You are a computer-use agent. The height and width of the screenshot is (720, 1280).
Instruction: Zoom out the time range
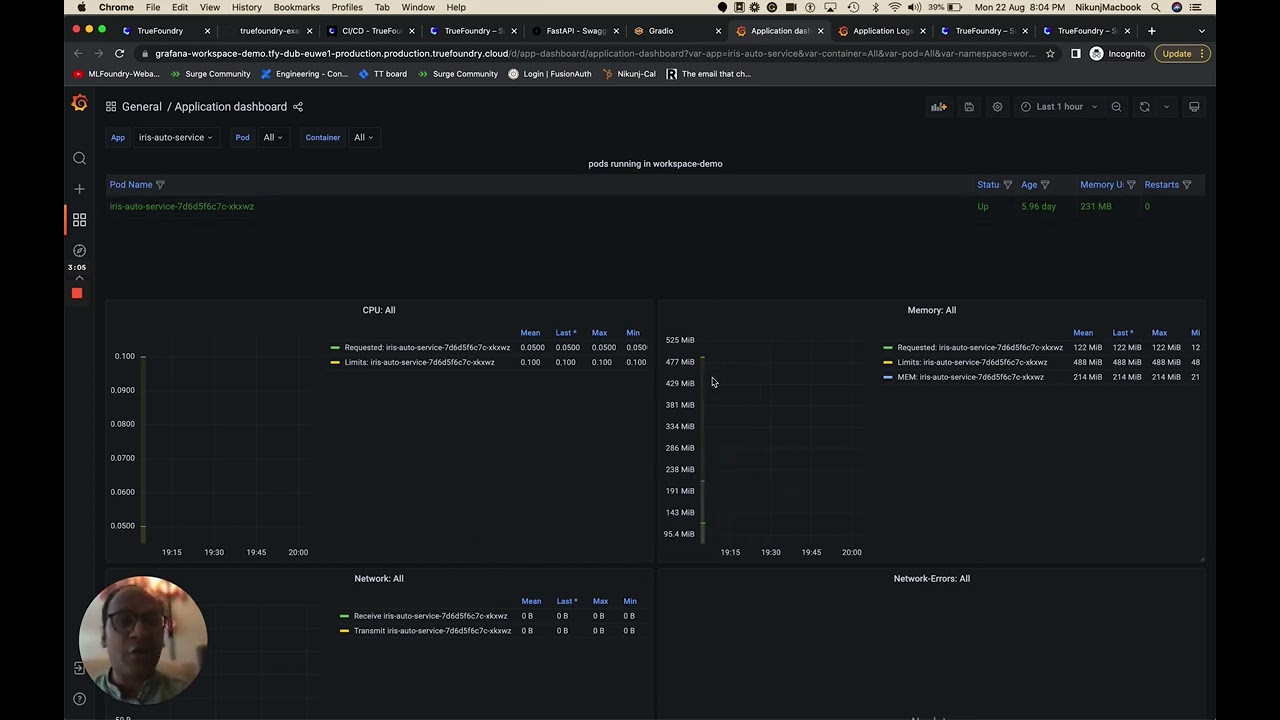tap(1116, 107)
